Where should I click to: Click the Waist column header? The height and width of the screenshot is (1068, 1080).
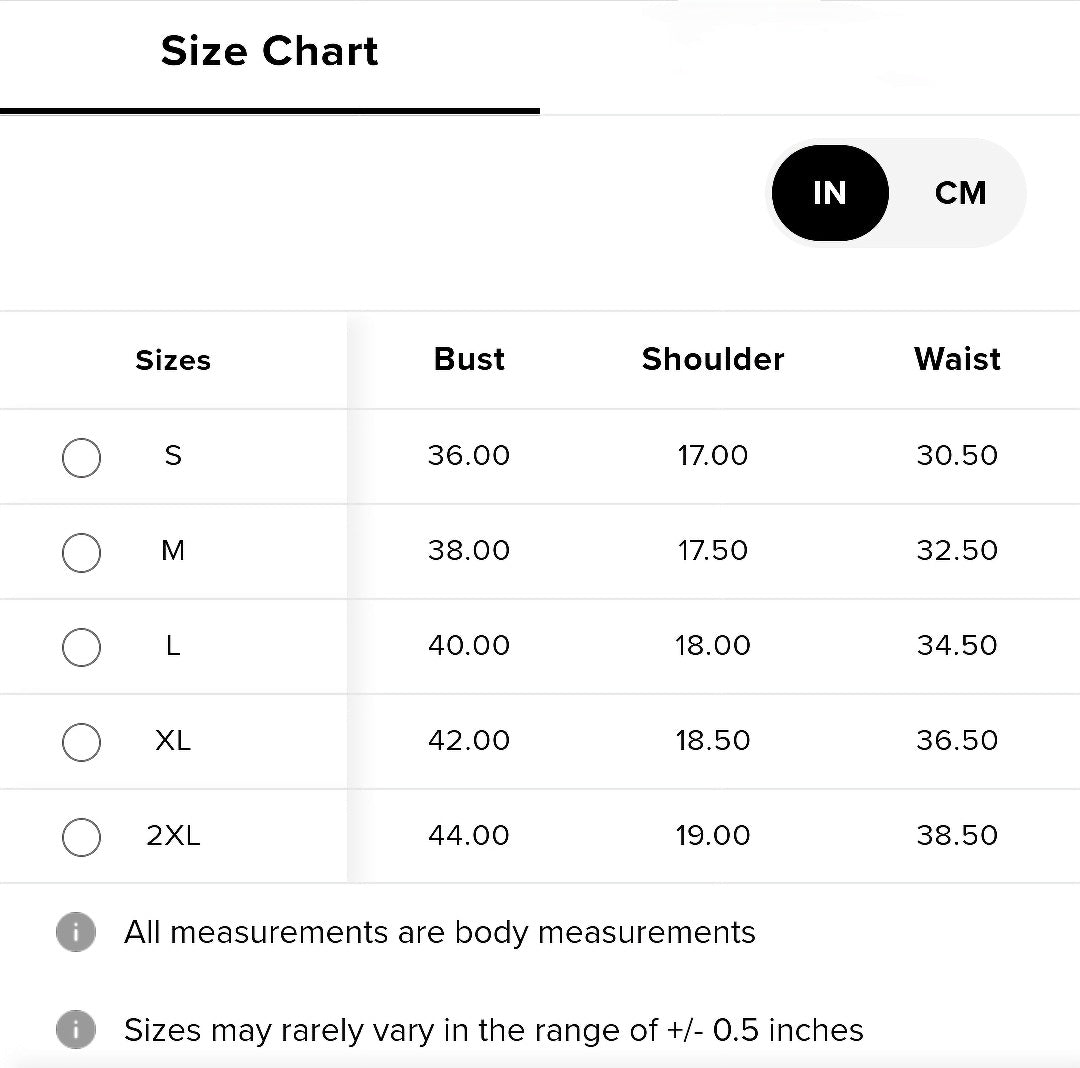click(x=957, y=359)
